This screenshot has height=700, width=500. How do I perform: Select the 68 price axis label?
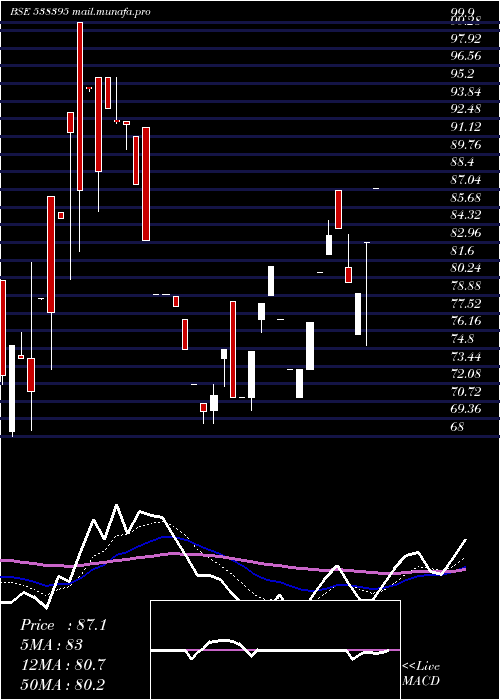[x=458, y=427]
